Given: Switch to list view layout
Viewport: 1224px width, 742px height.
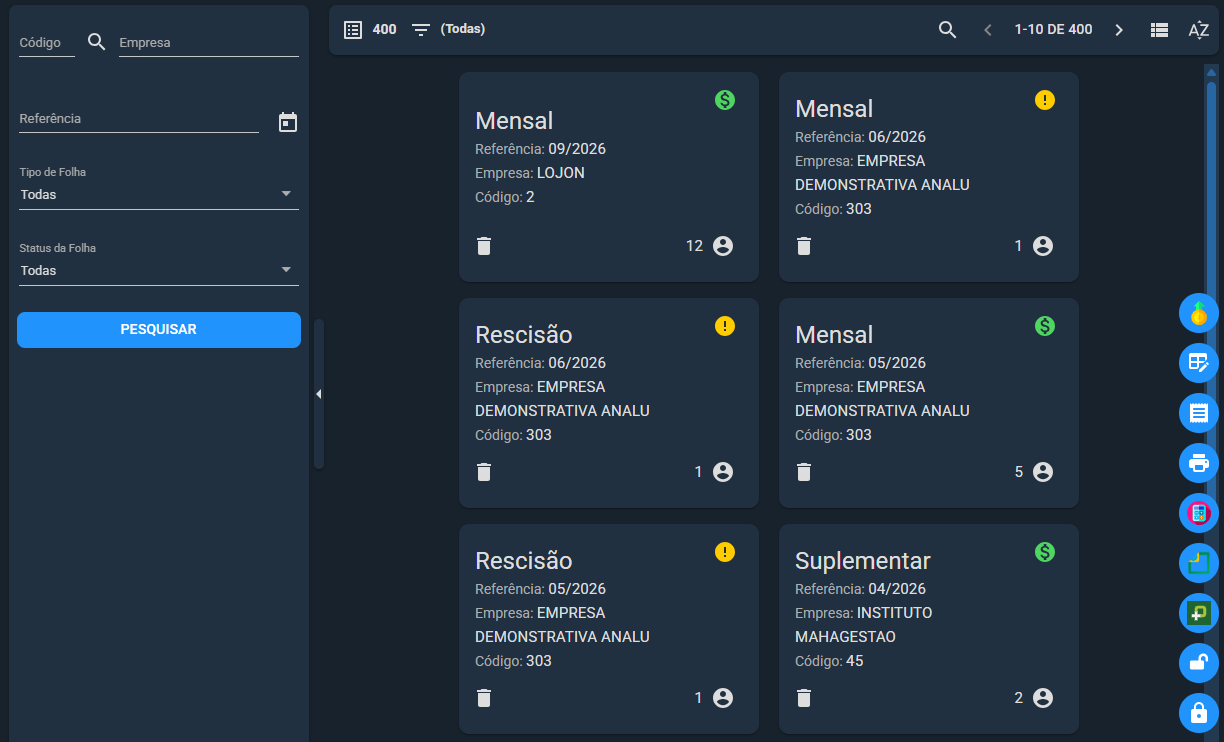Looking at the screenshot, I should pyautogui.click(x=1159, y=30).
